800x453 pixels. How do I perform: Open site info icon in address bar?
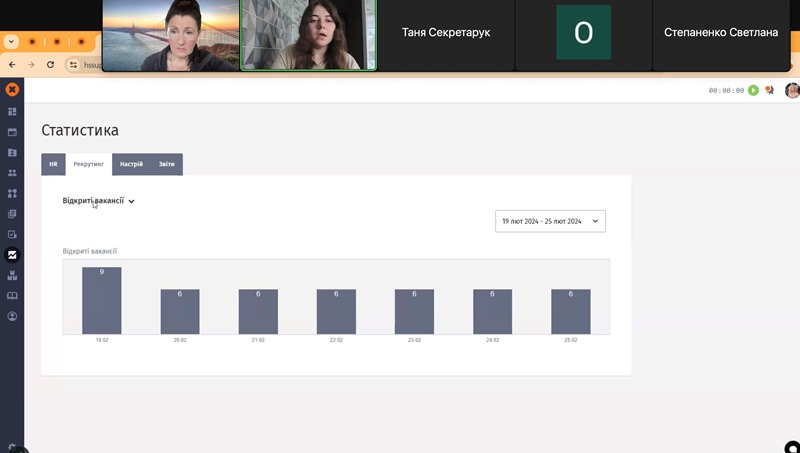tap(73, 65)
